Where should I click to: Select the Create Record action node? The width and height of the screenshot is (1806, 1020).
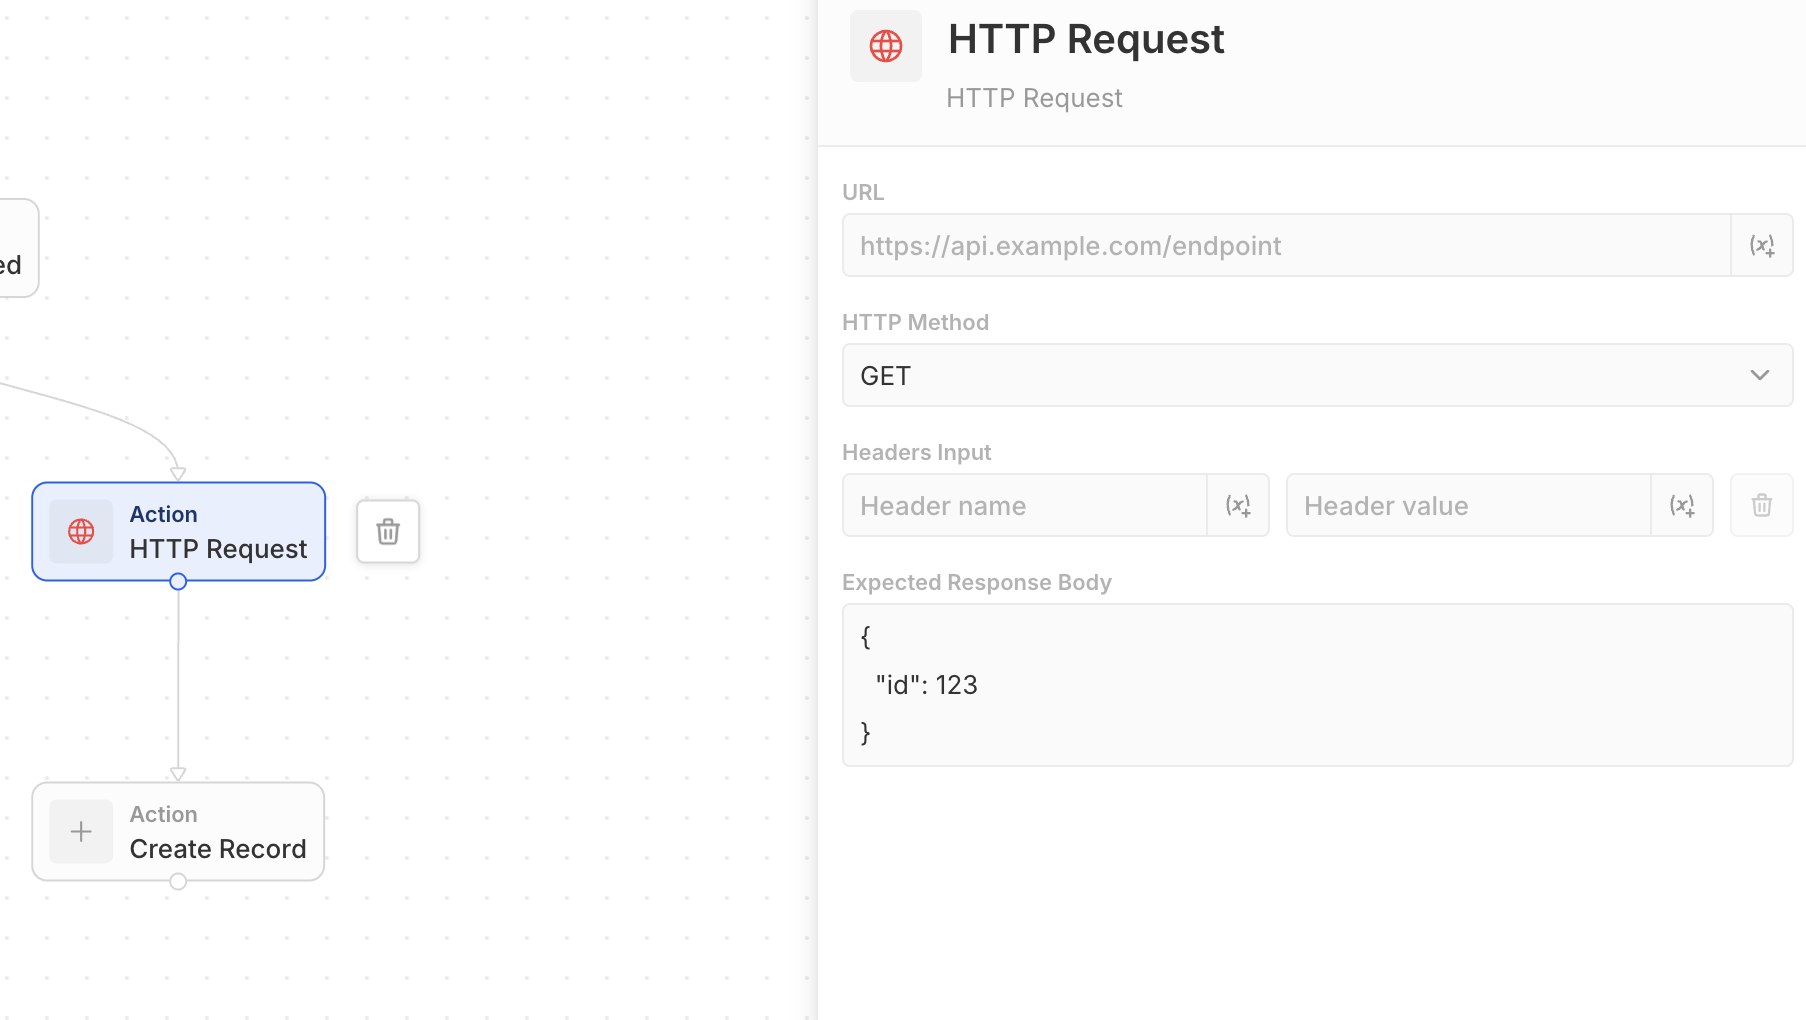218,832
